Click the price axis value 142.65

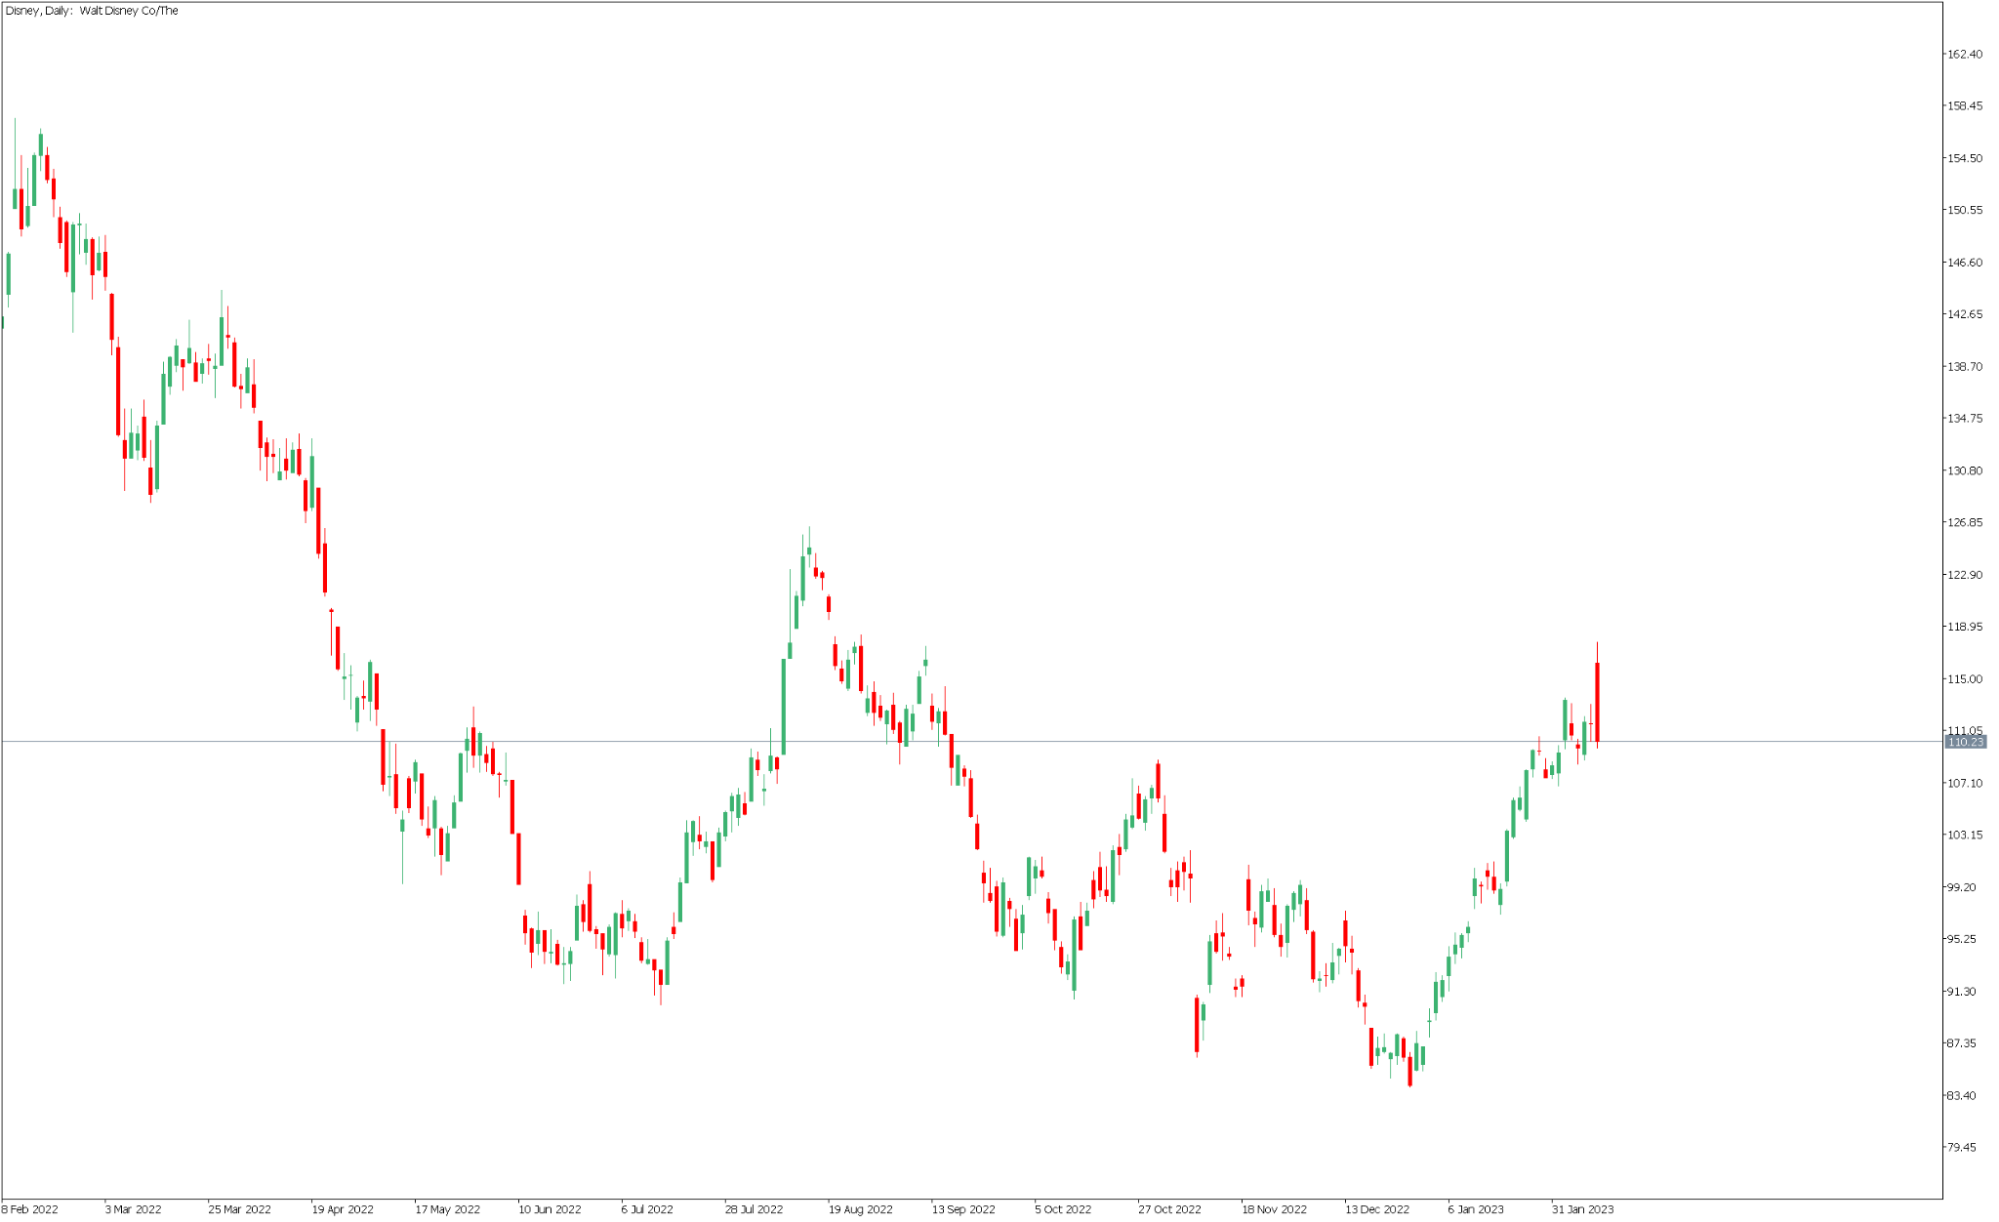coord(1964,314)
